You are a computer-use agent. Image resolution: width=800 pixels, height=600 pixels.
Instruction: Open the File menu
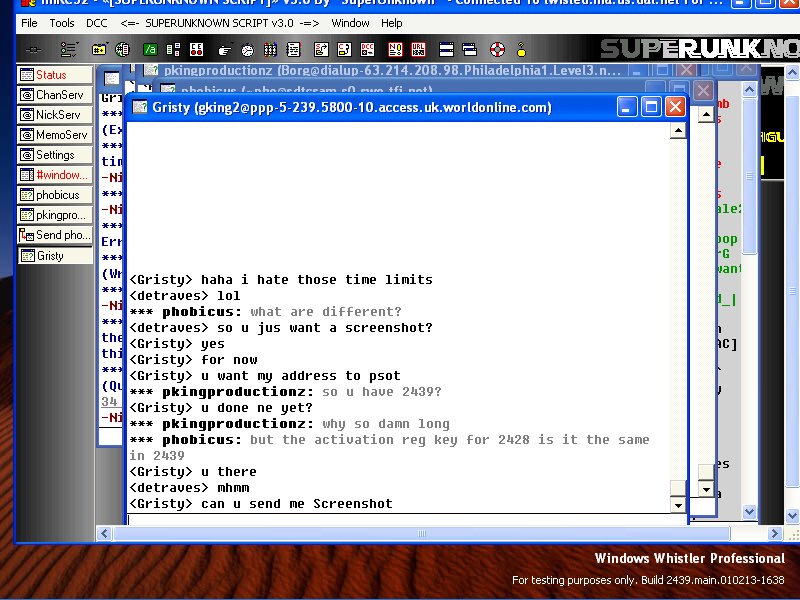tap(30, 22)
